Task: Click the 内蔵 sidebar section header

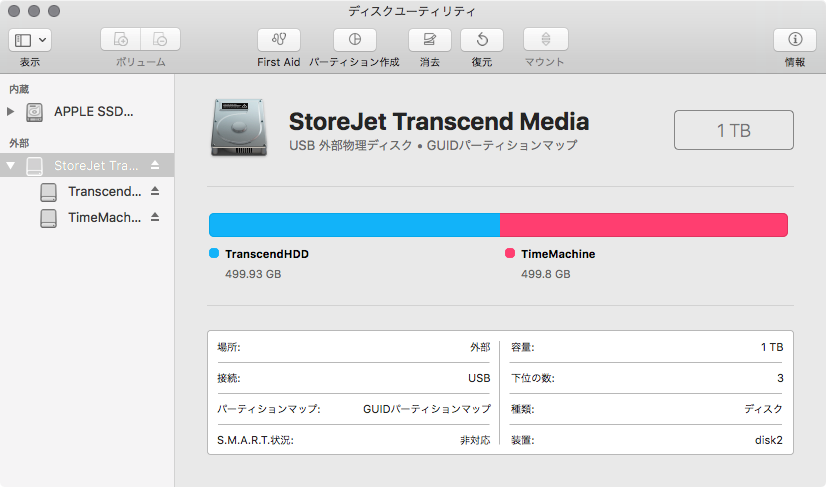Action: coord(19,90)
